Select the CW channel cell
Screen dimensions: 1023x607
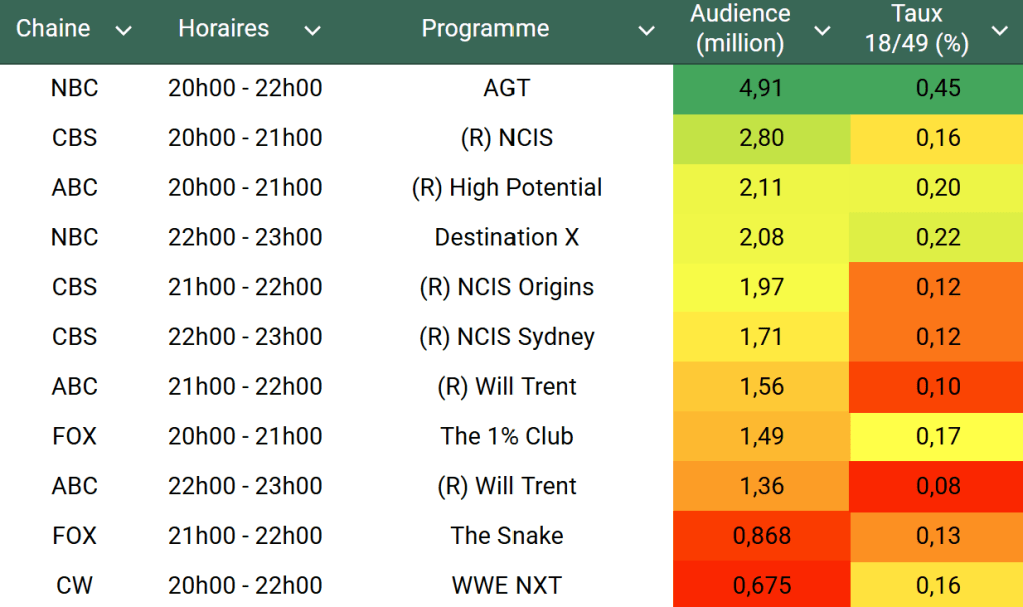pyautogui.click(x=75, y=585)
